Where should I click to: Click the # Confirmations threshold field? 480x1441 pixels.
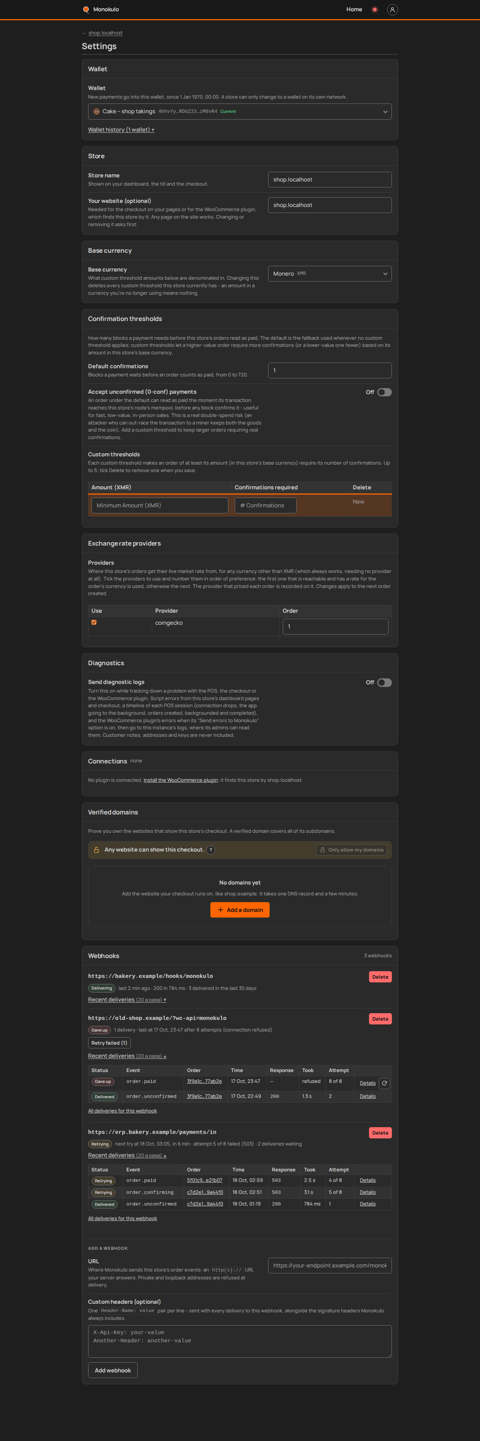point(266,506)
